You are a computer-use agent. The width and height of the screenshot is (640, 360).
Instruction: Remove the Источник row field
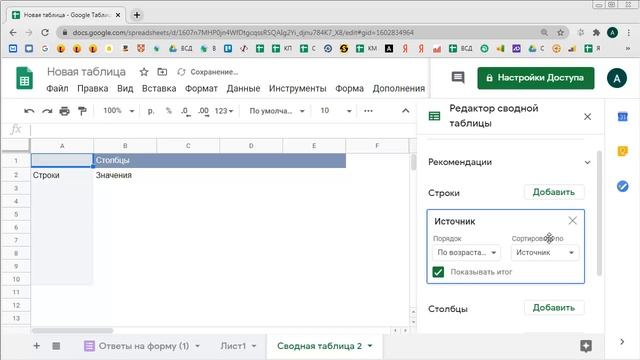point(572,221)
